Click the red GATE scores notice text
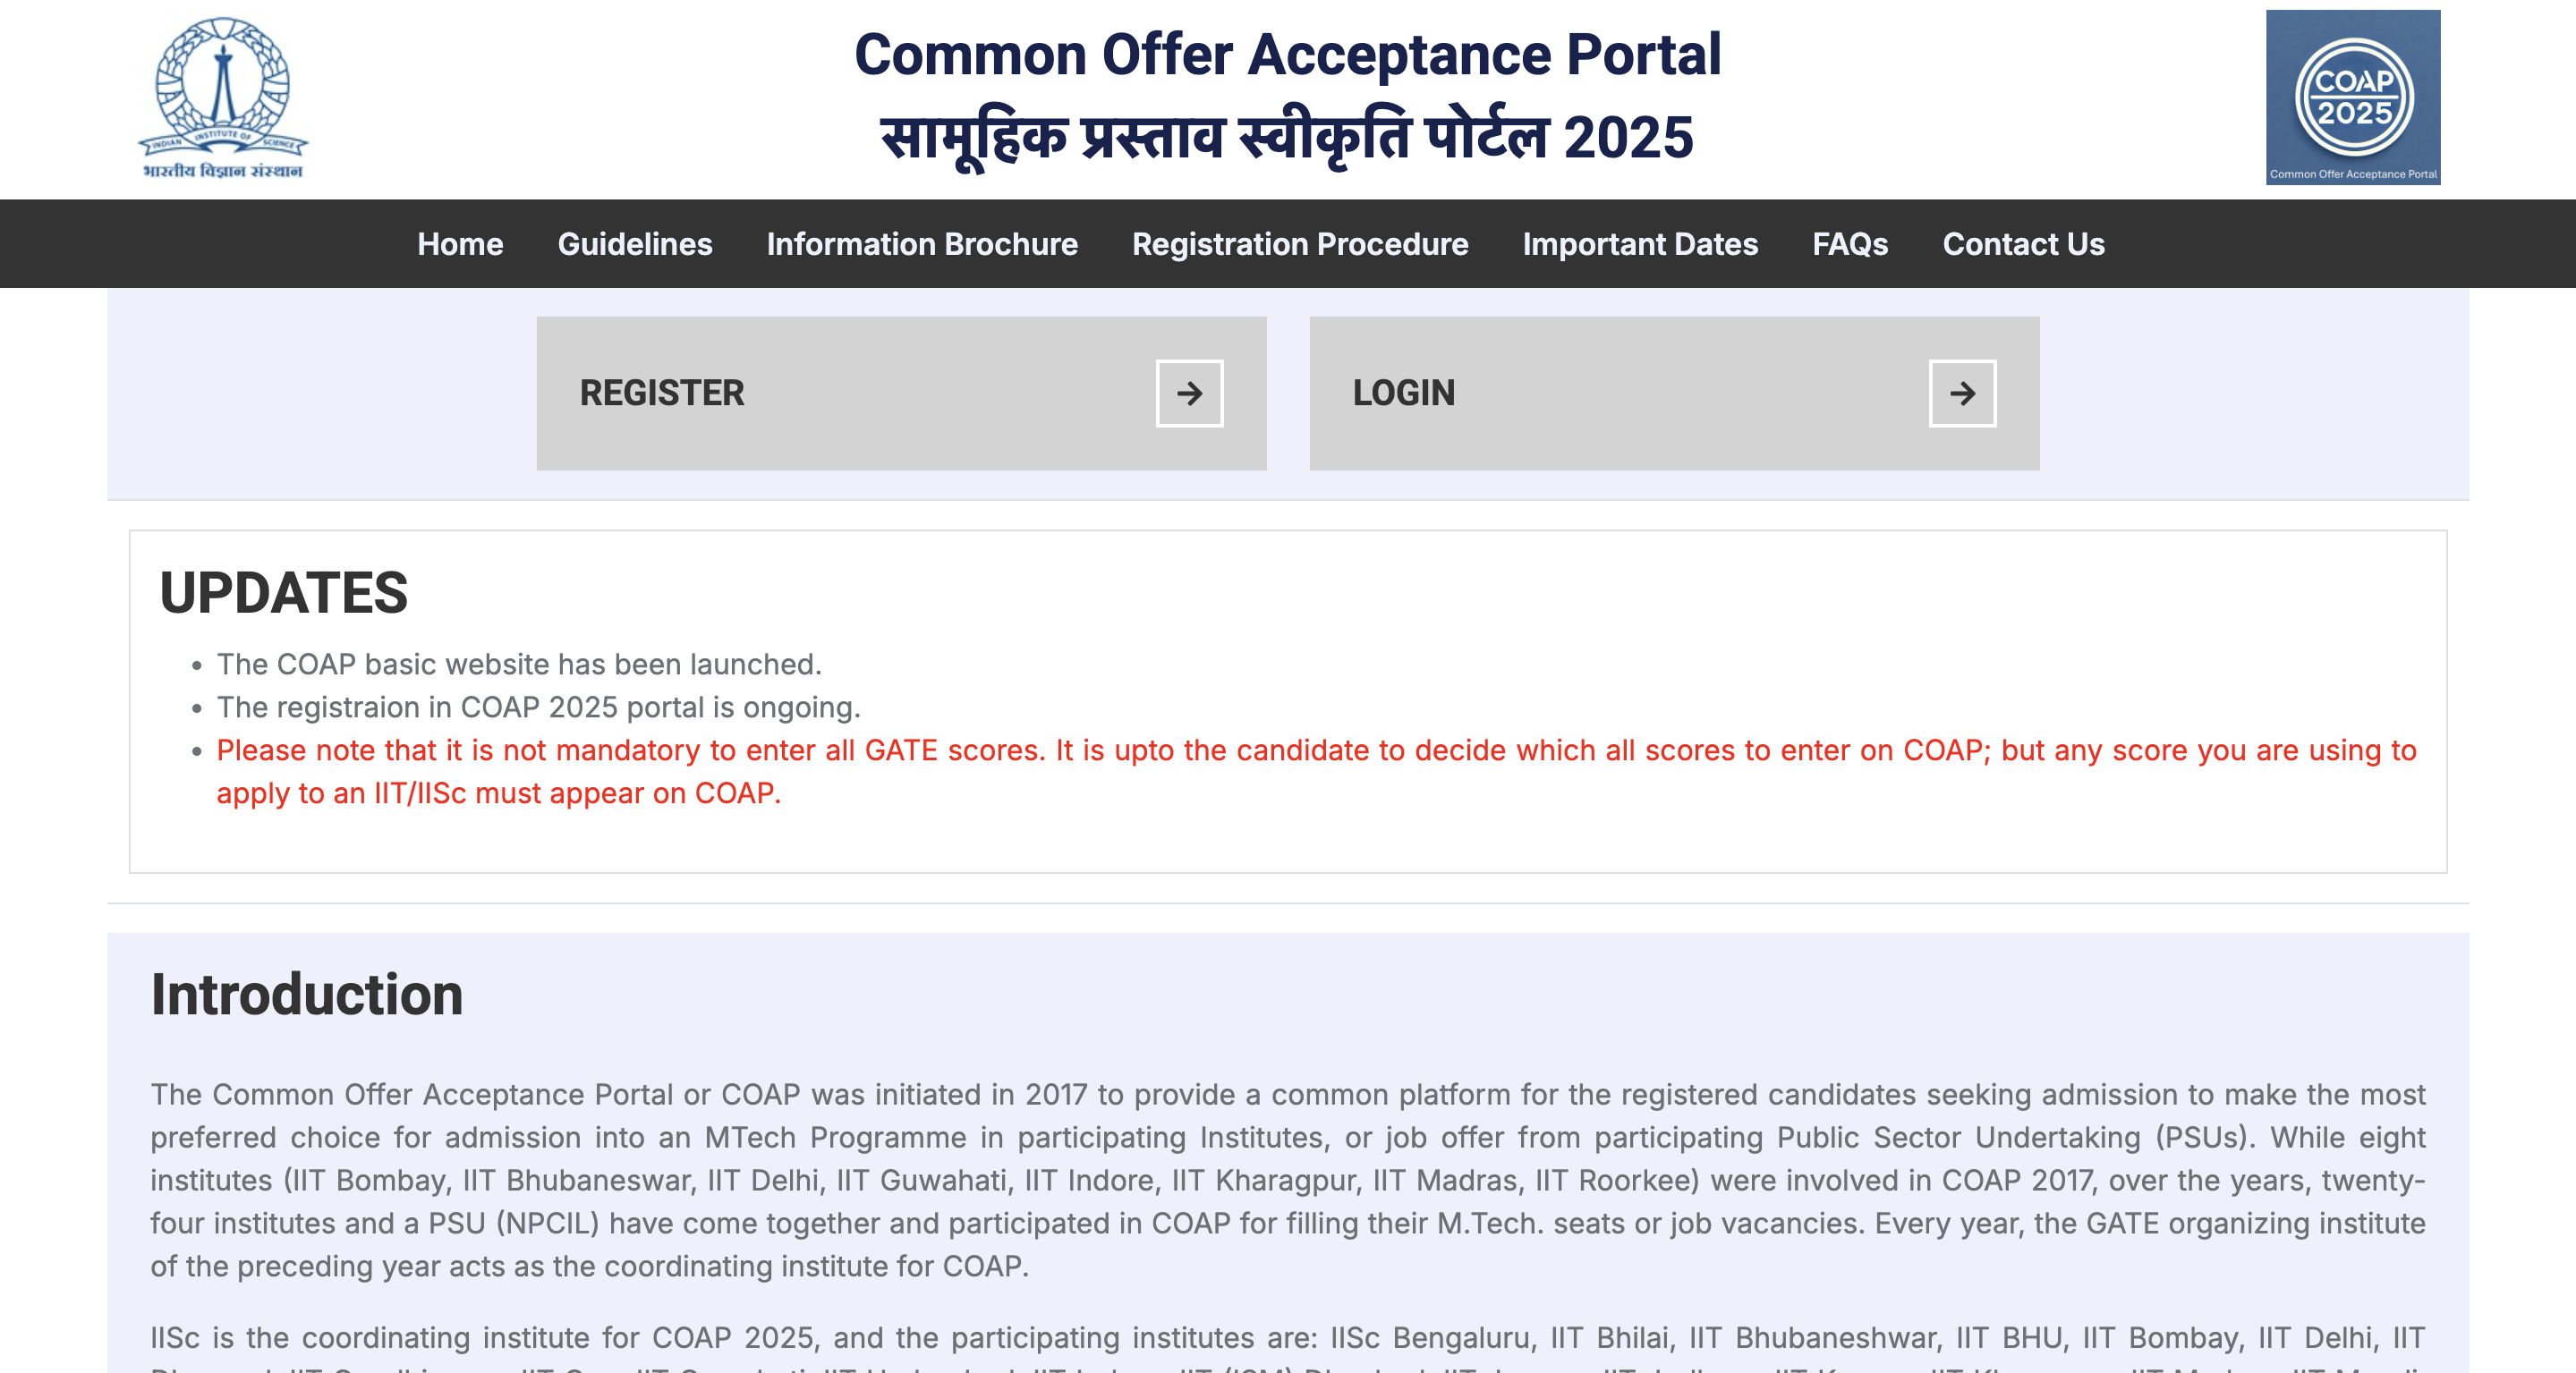 [1316, 771]
